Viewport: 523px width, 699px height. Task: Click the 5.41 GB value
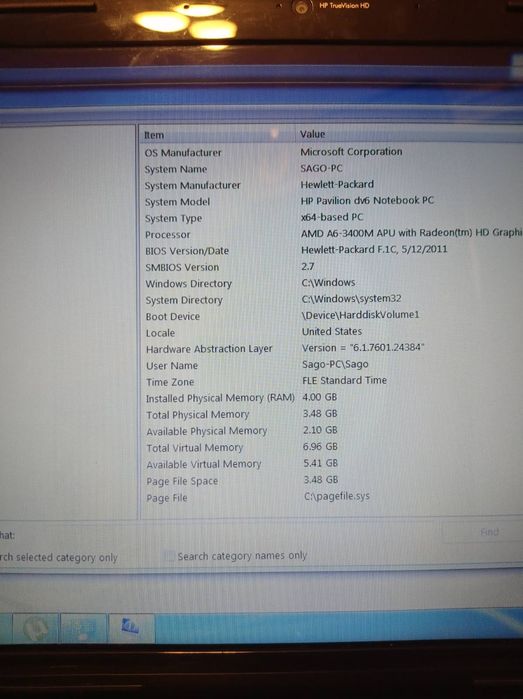click(321, 463)
